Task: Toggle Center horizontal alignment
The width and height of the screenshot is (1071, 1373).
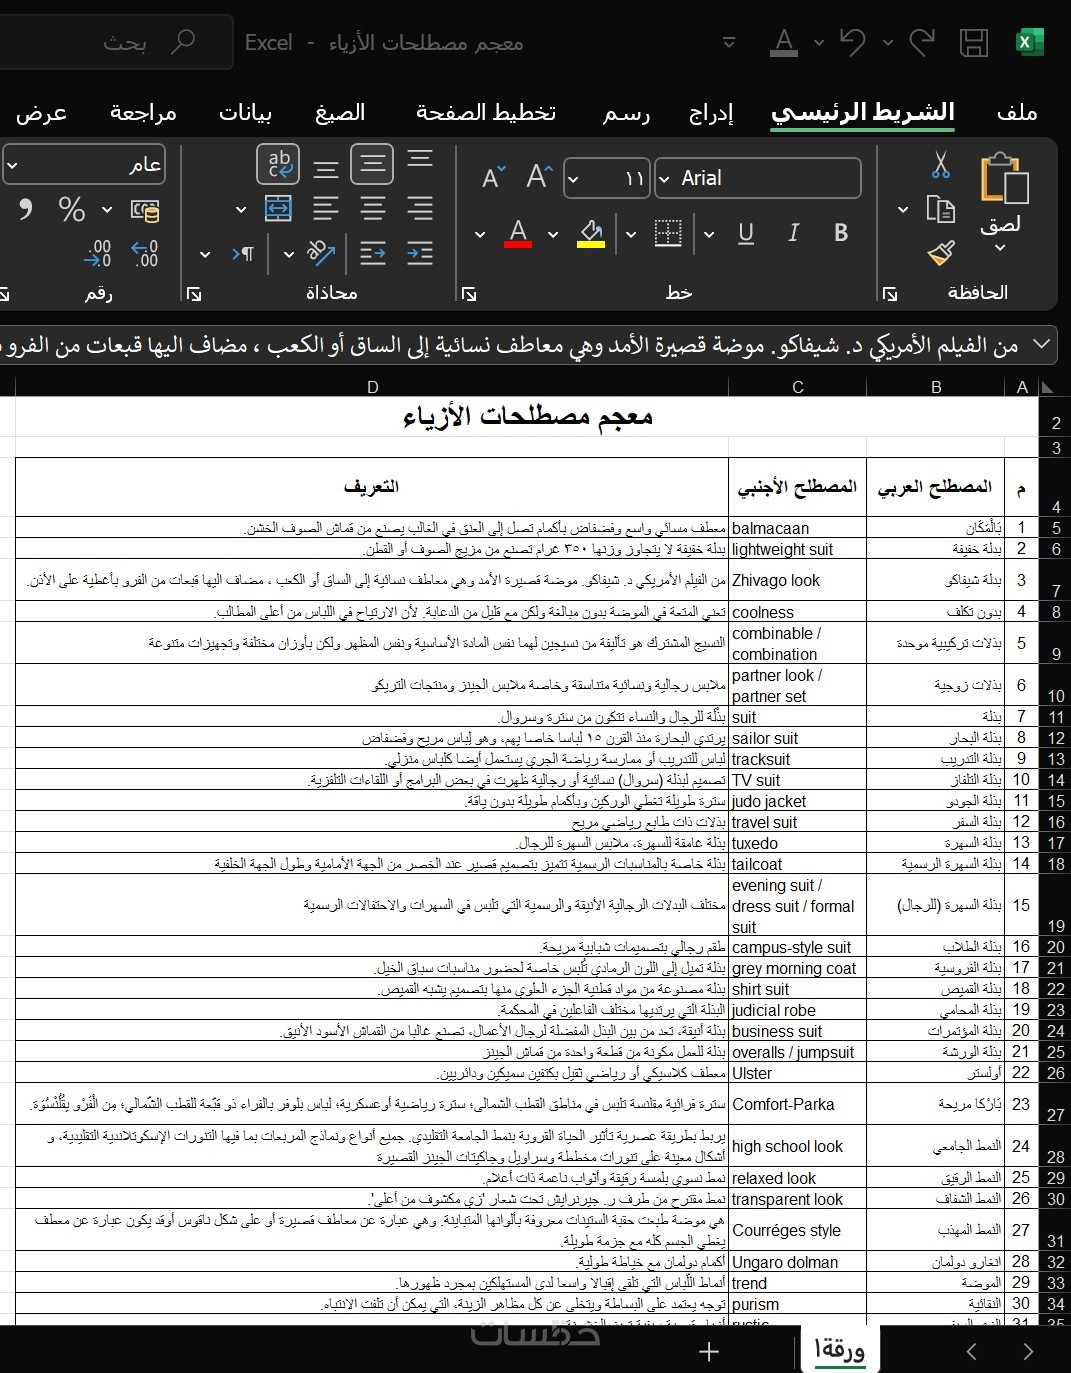Action: pyautogui.click(x=373, y=209)
